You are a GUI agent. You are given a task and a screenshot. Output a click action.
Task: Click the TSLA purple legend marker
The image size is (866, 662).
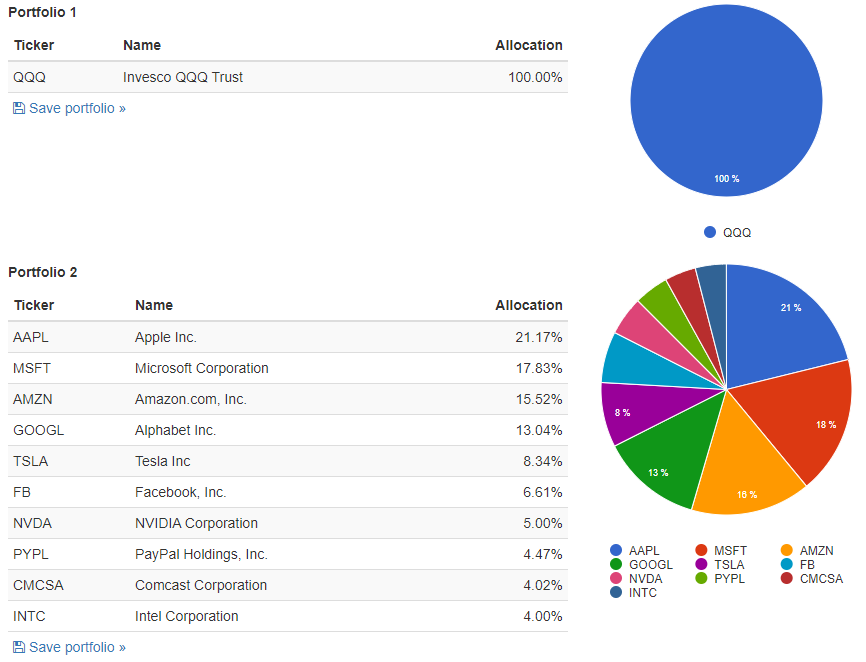pyautogui.click(x=701, y=564)
